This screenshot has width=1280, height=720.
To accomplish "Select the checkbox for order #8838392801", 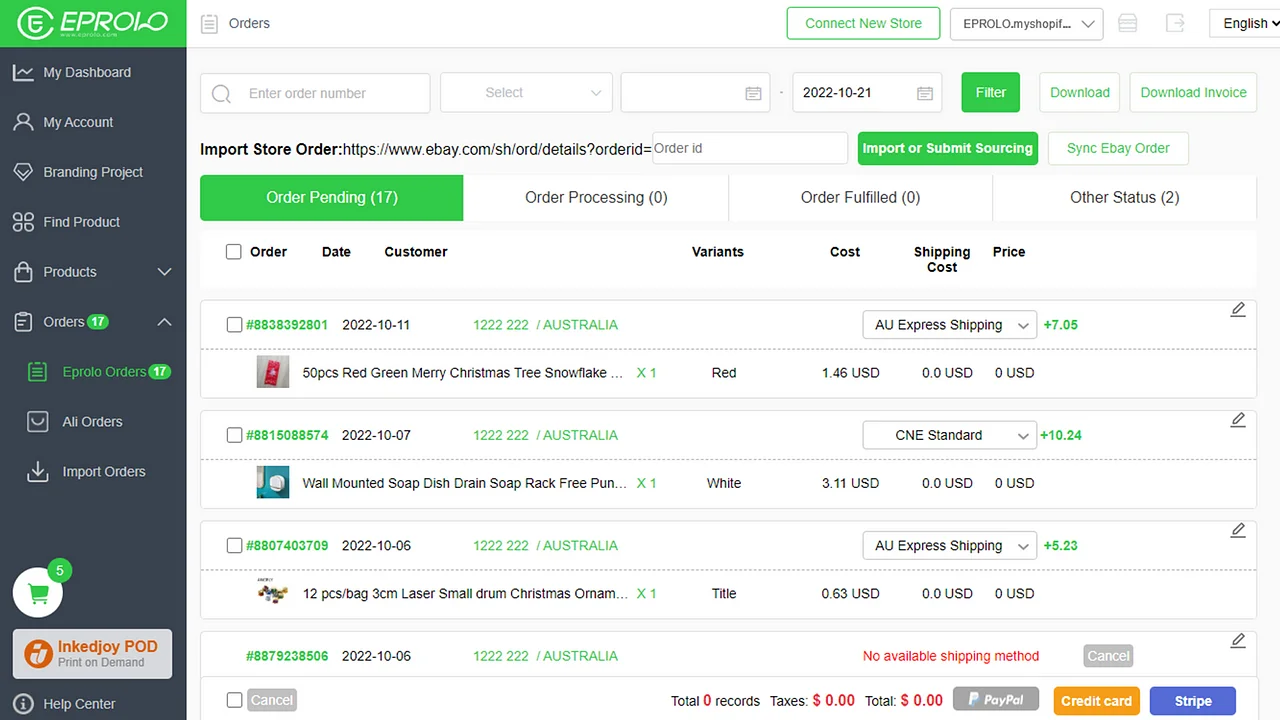I will click(234, 325).
